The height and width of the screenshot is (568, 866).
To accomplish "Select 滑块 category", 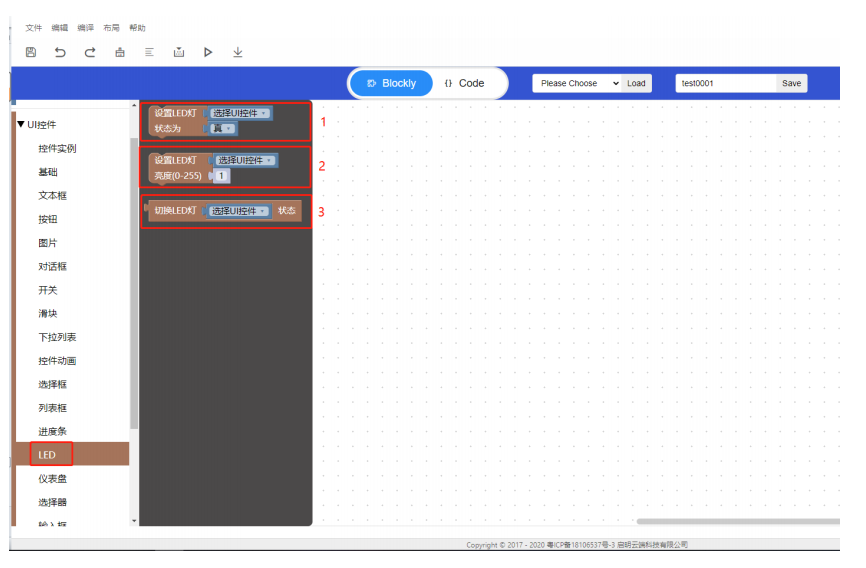I will click(x=48, y=313).
